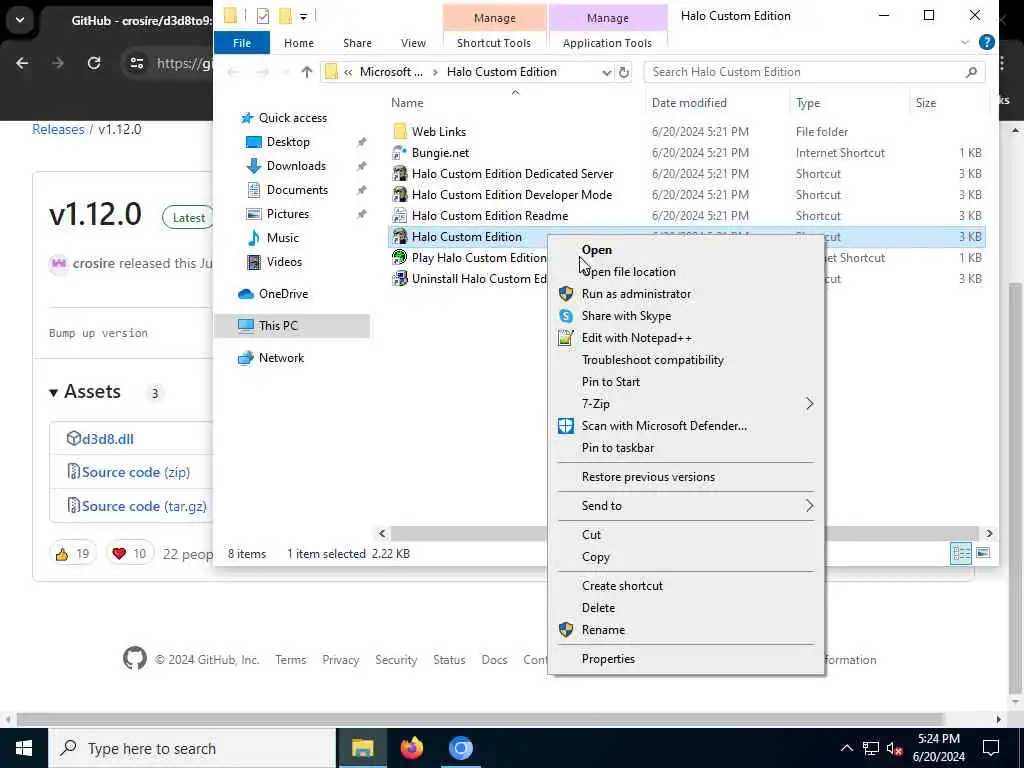Click the Windows taskbar search box
This screenshot has height=768, width=1024.
click(192, 748)
